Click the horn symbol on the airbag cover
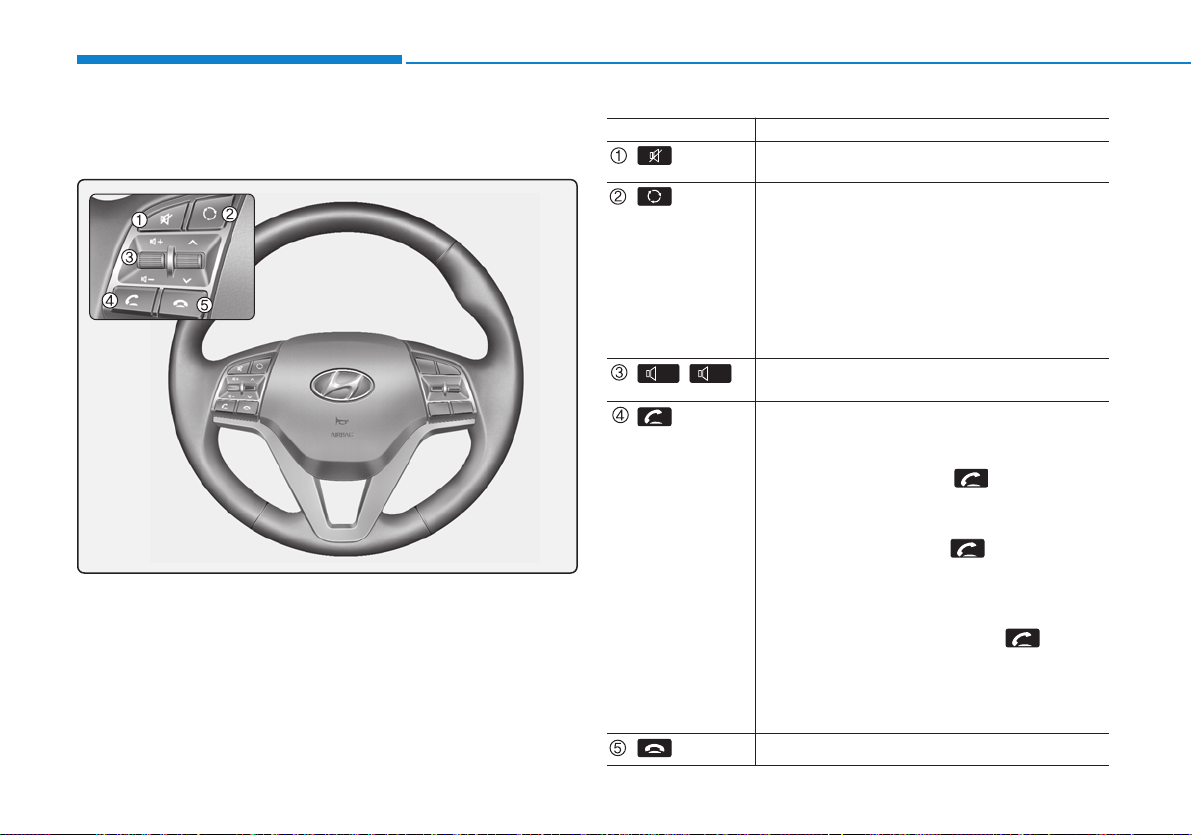The height and width of the screenshot is (835, 1192). point(342,421)
